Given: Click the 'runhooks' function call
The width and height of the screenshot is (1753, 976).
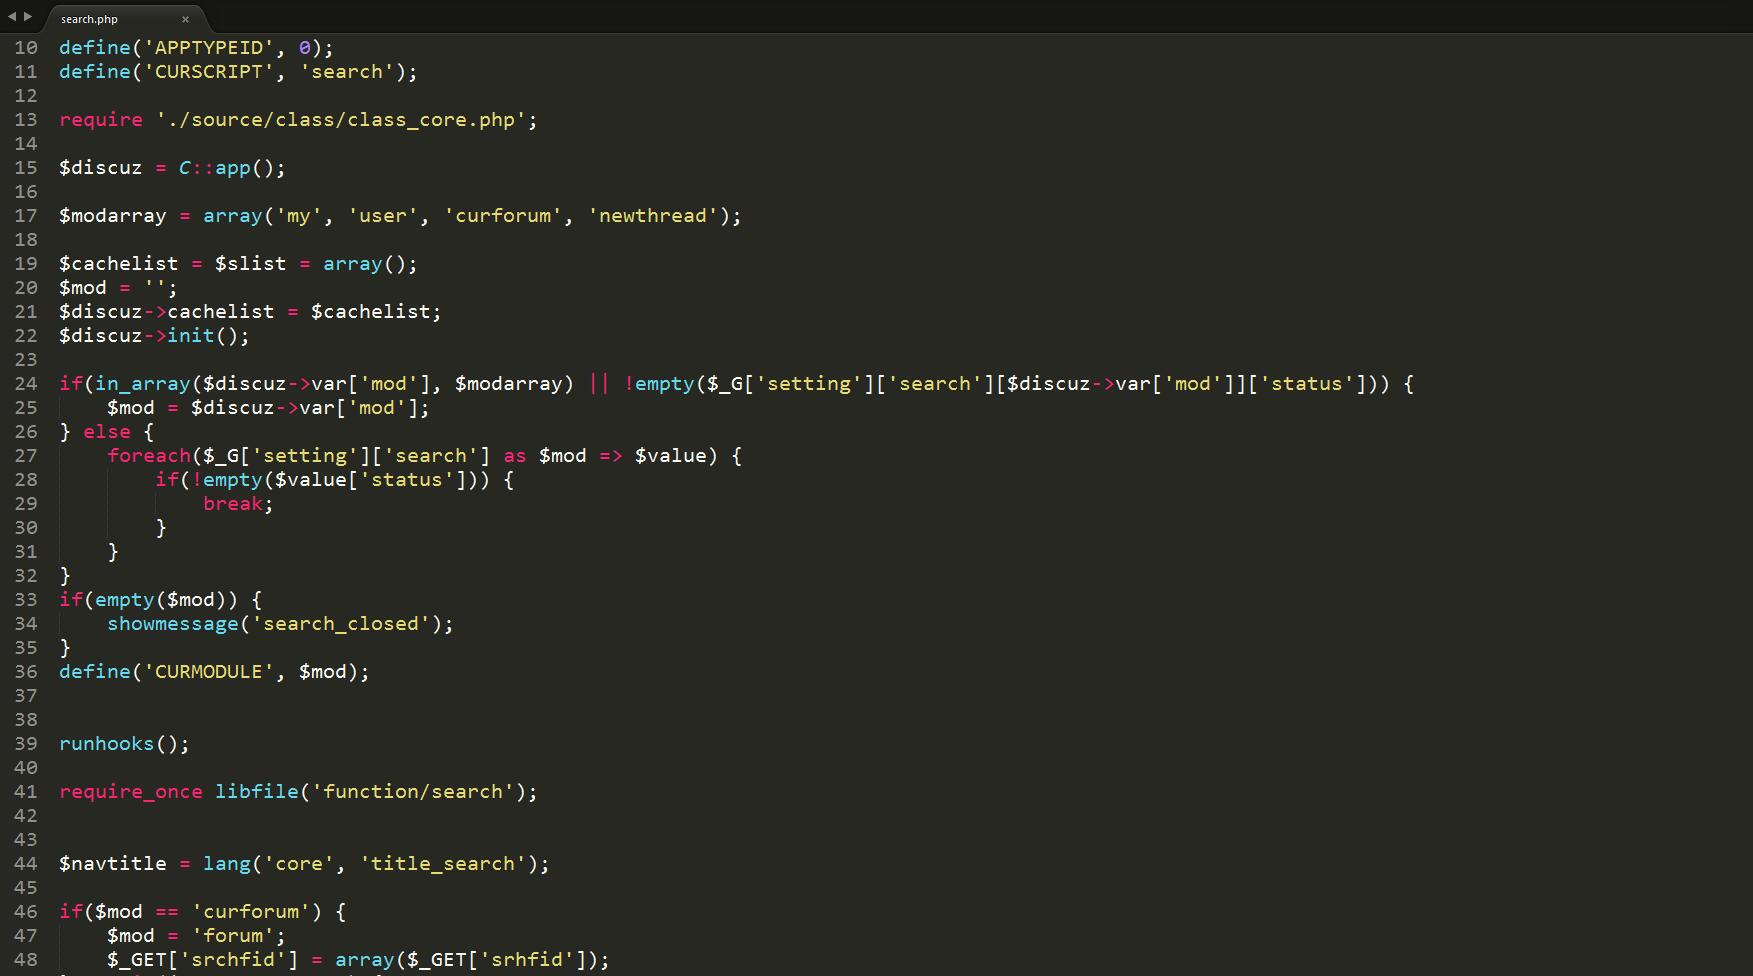Looking at the screenshot, I should click(106, 744).
